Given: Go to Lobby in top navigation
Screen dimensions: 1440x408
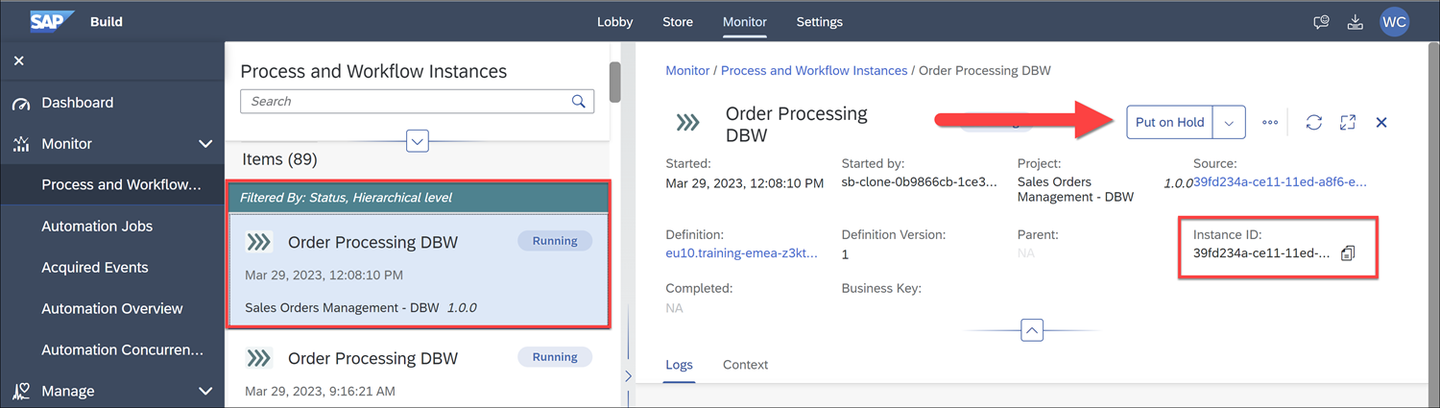Looking at the screenshot, I should coord(615,21).
